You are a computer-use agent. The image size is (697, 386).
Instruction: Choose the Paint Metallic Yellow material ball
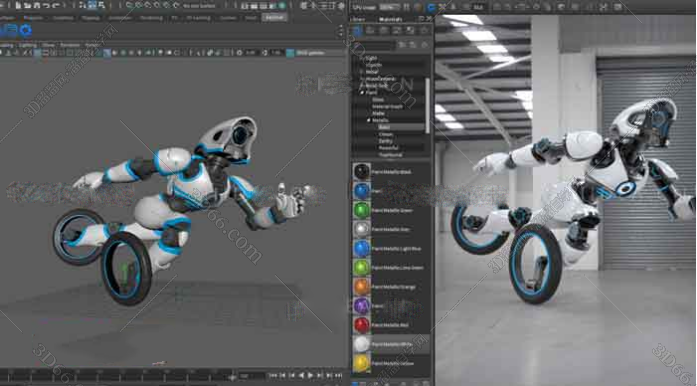pos(362,363)
